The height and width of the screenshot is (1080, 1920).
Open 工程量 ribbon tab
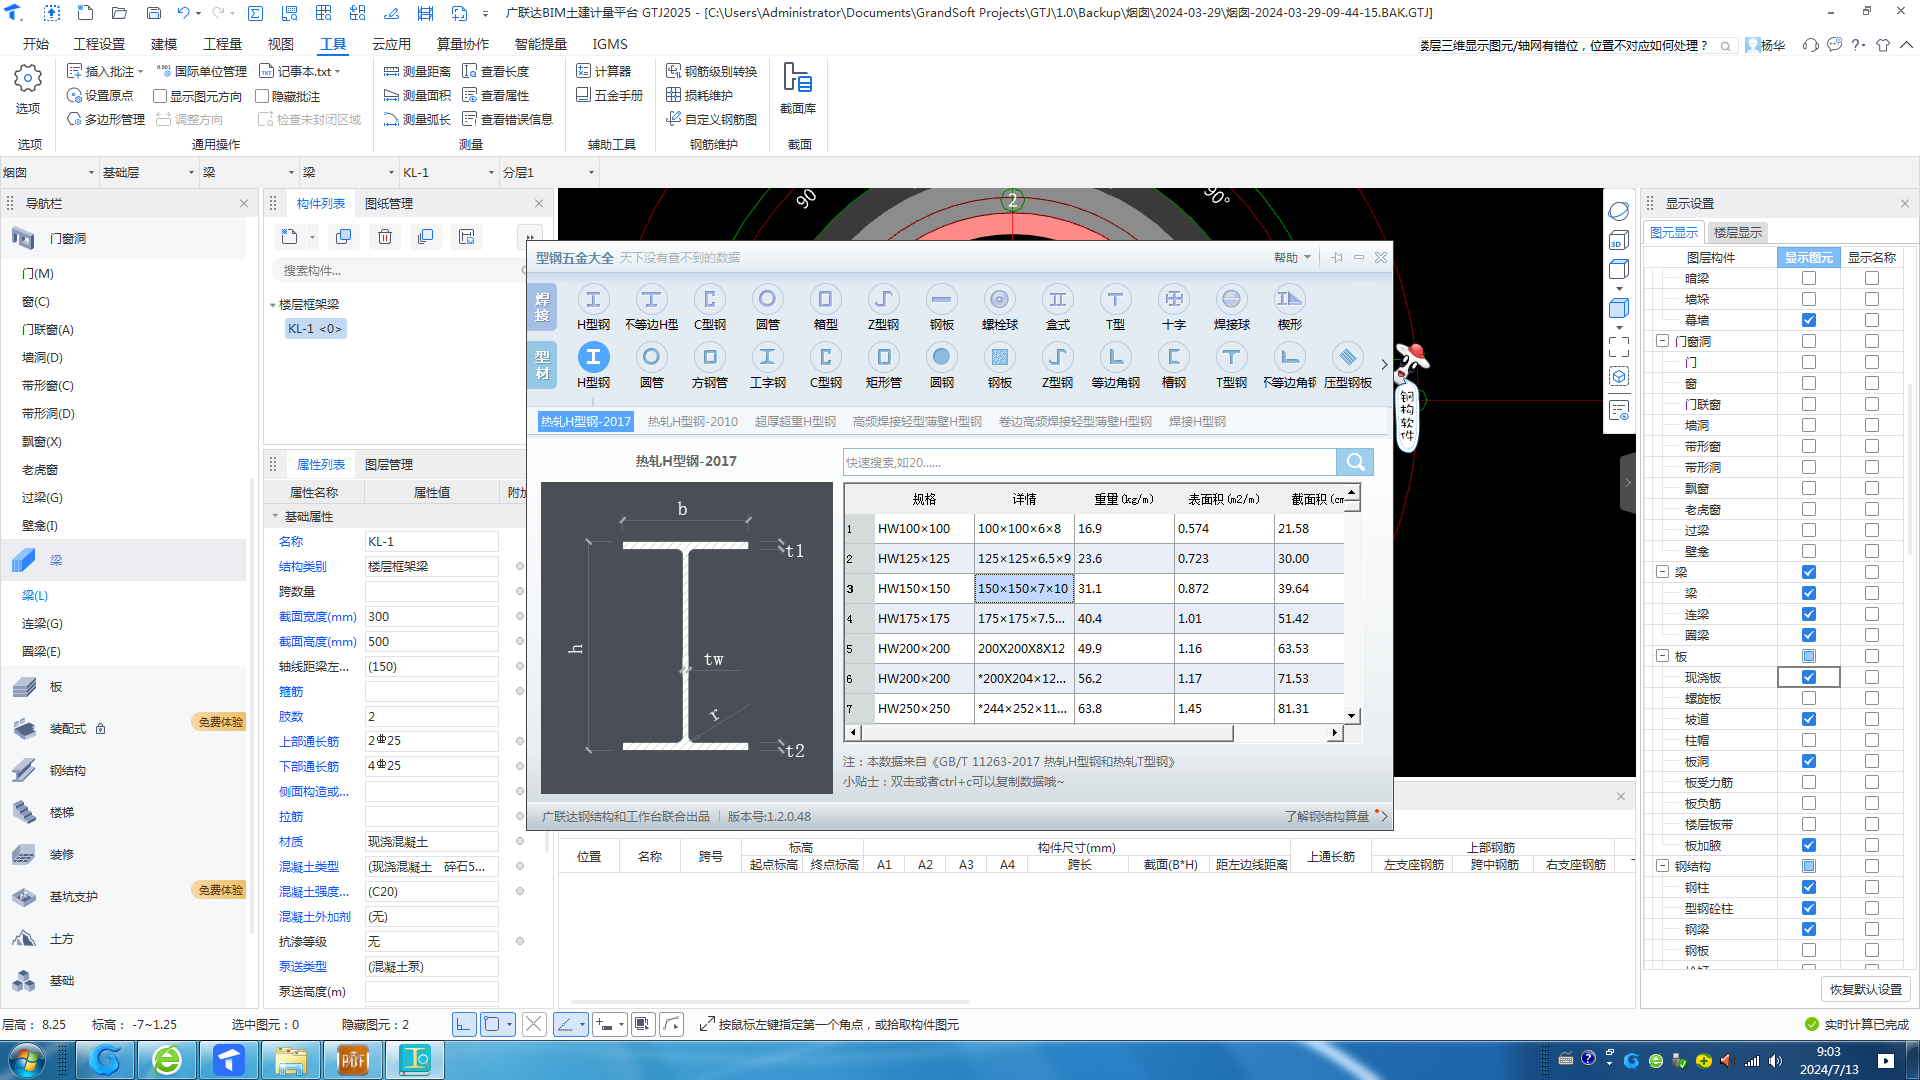[x=222, y=44]
